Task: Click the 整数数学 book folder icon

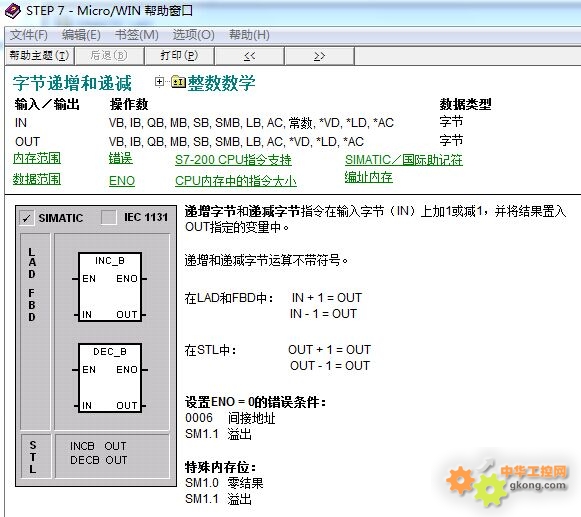Action: (x=179, y=82)
